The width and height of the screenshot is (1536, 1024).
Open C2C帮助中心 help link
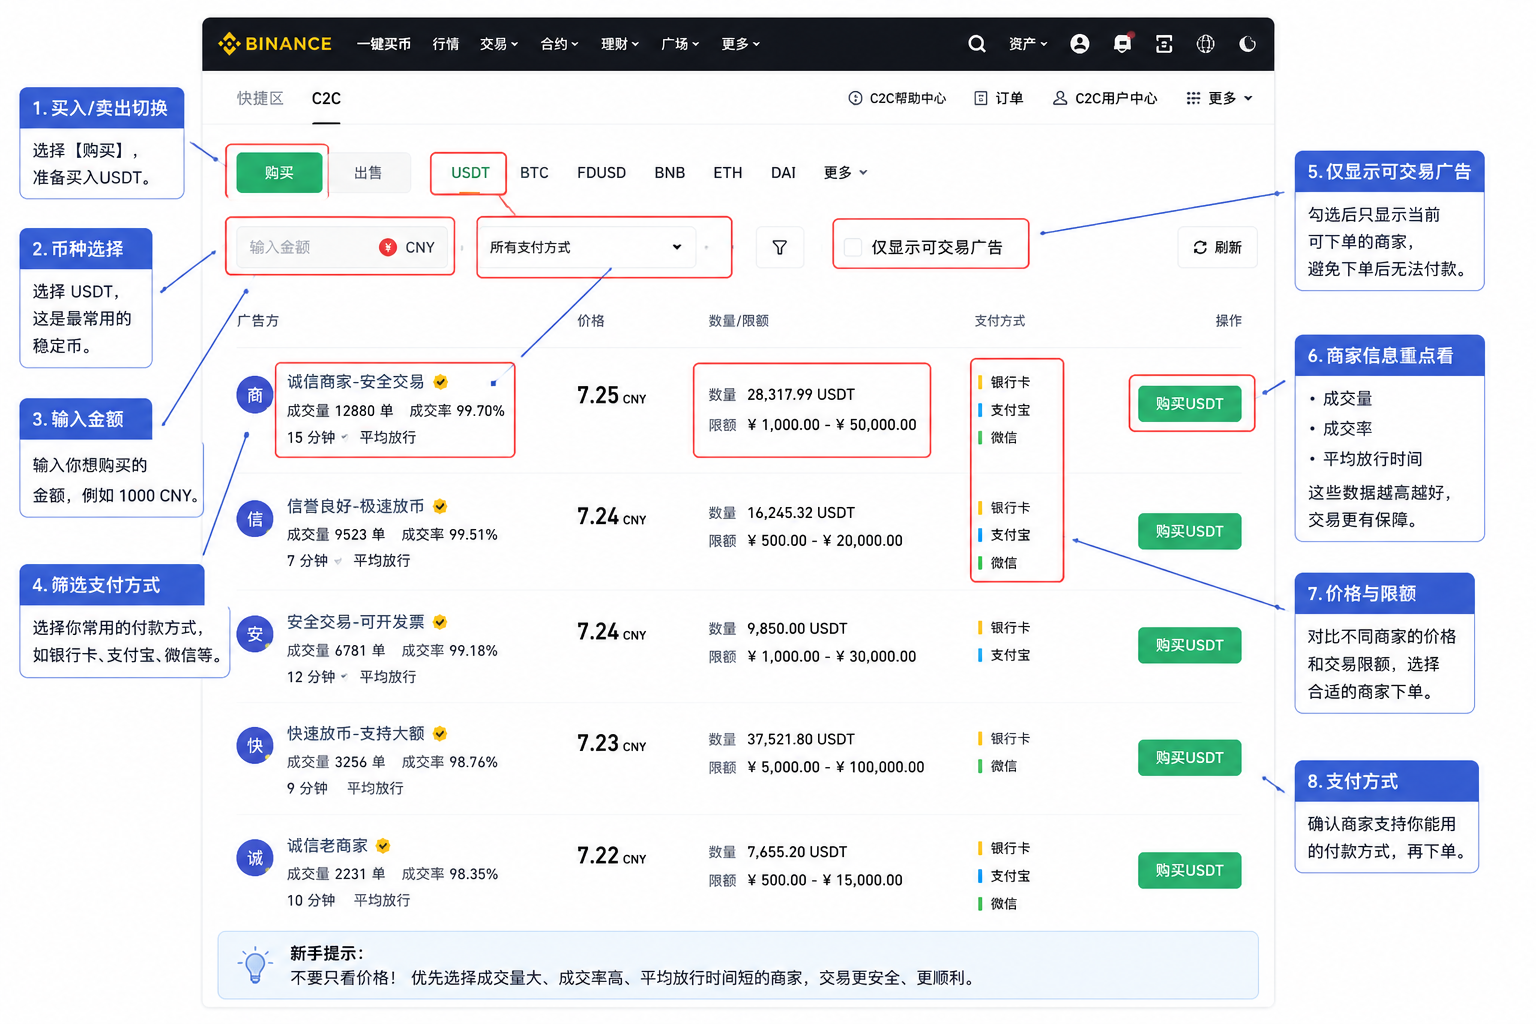[897, 98]
